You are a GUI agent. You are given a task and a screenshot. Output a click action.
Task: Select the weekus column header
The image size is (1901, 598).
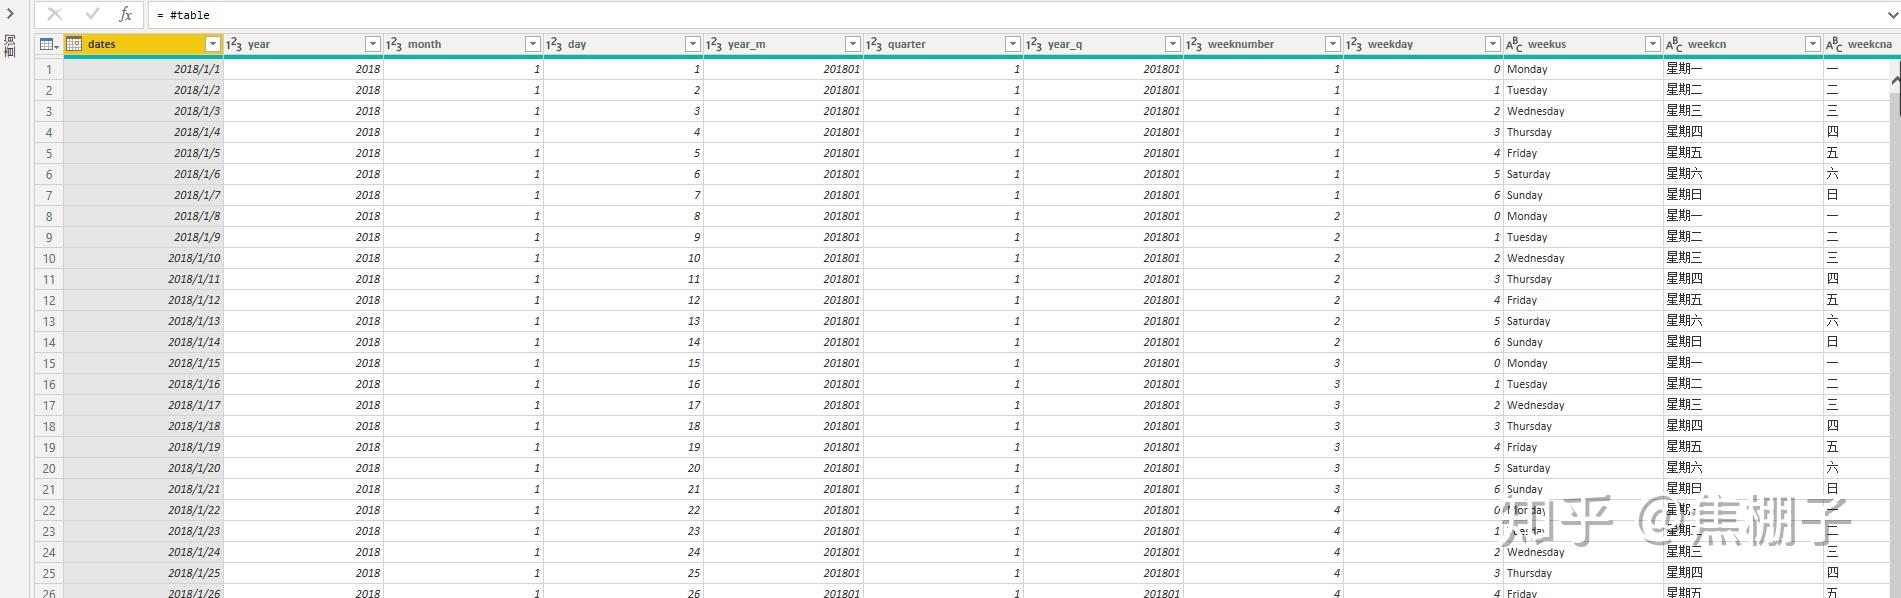[x=1583, y=44]
